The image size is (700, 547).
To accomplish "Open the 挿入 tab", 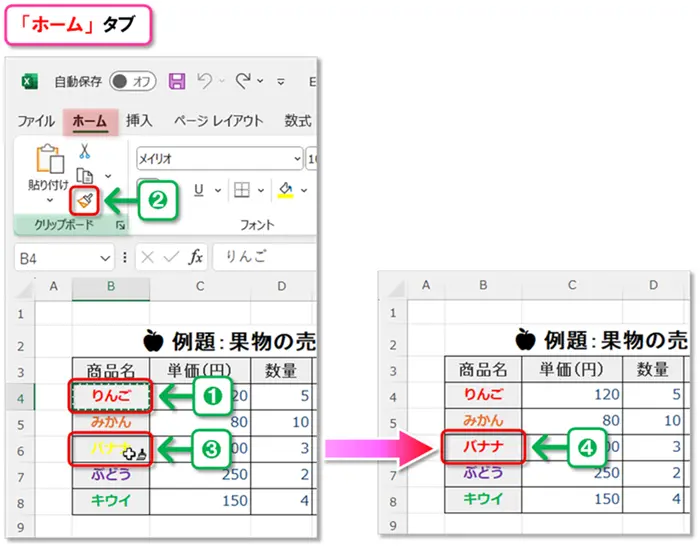I will coord(139,121).
